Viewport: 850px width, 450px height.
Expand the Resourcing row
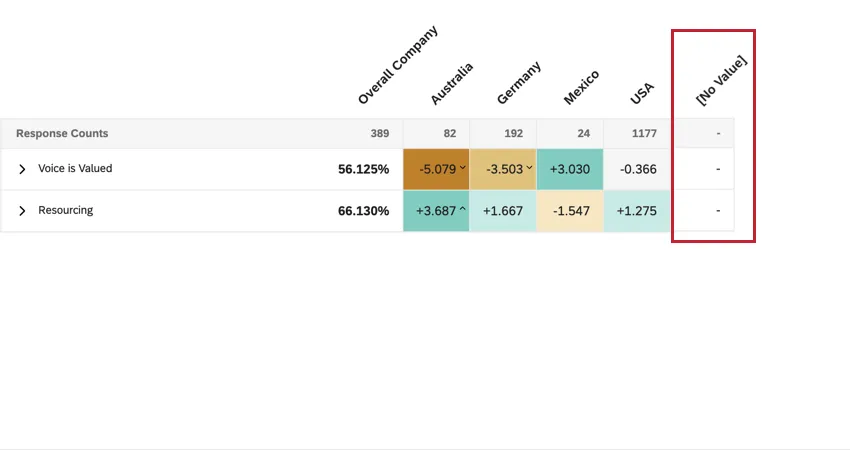click(22, 211)
